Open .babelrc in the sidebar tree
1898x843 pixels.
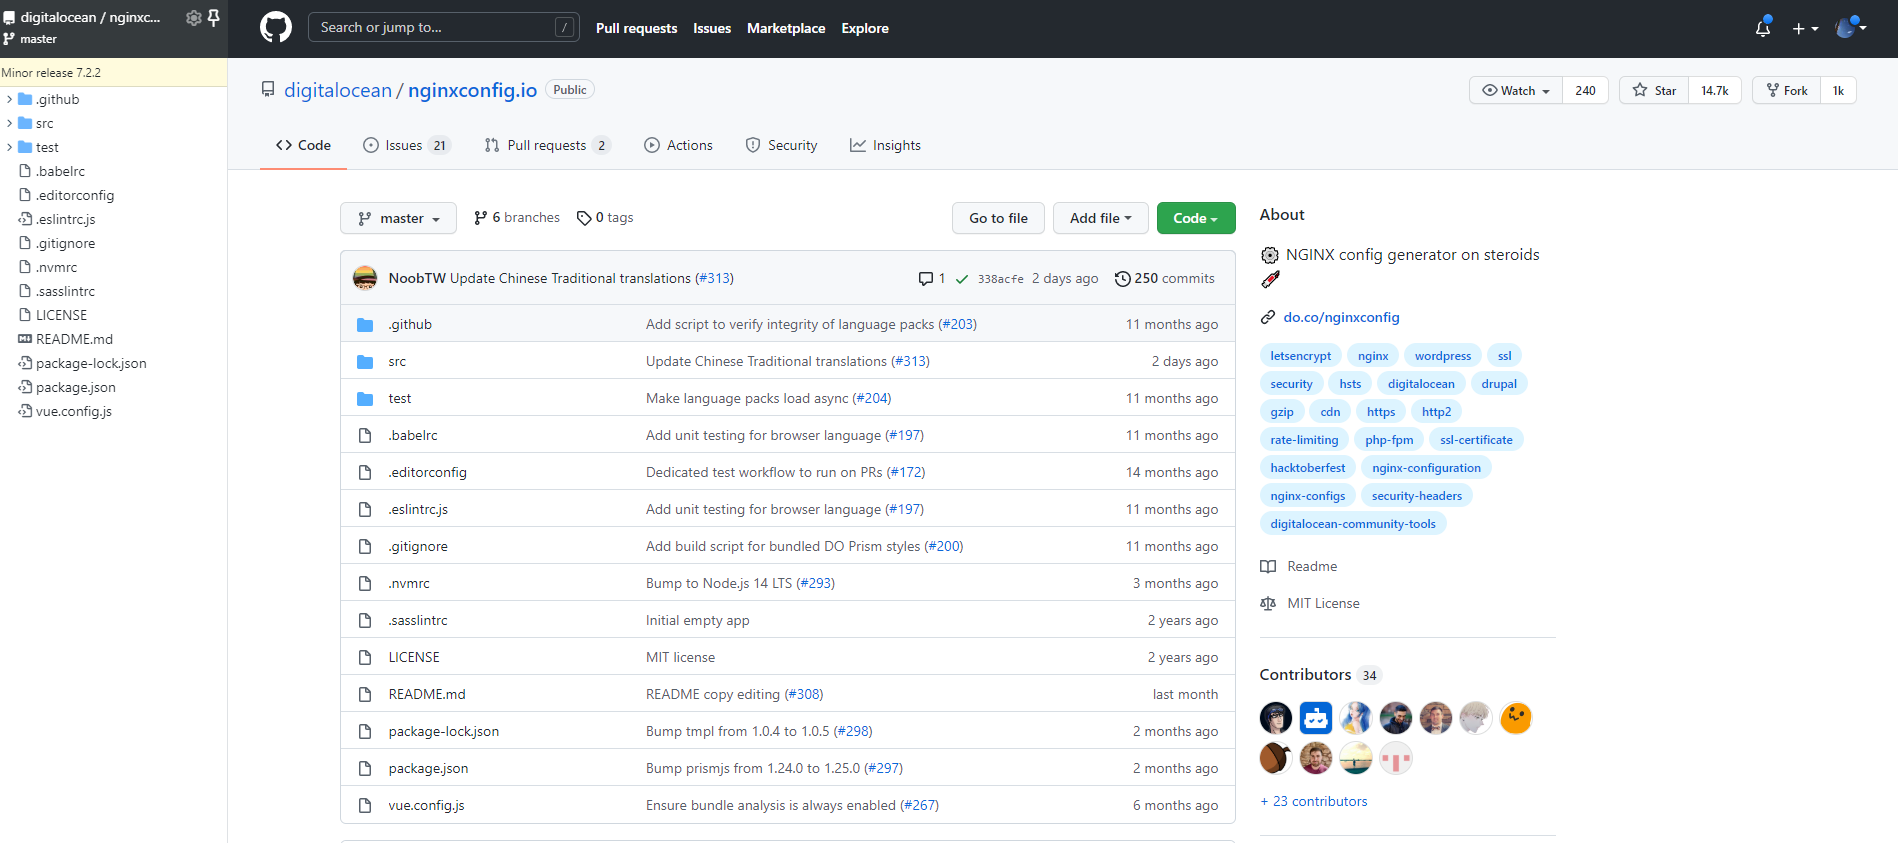pyautogui.click(x=60, y=171)
